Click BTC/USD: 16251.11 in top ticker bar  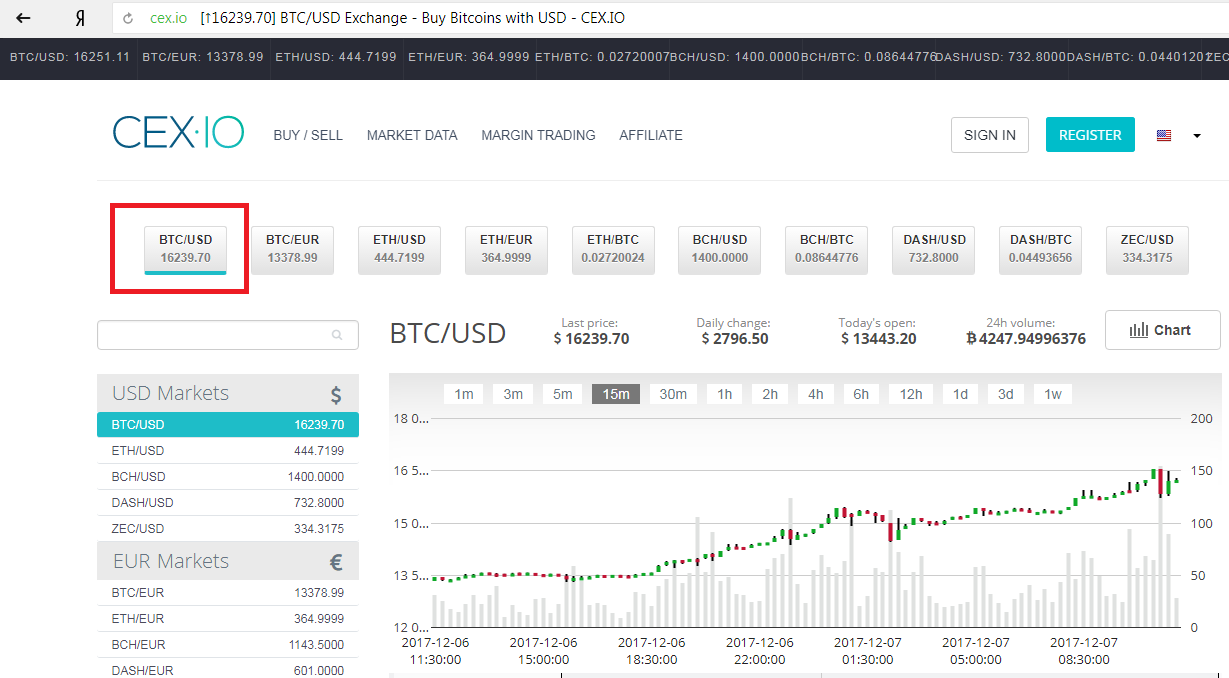(x=70, y=57)
